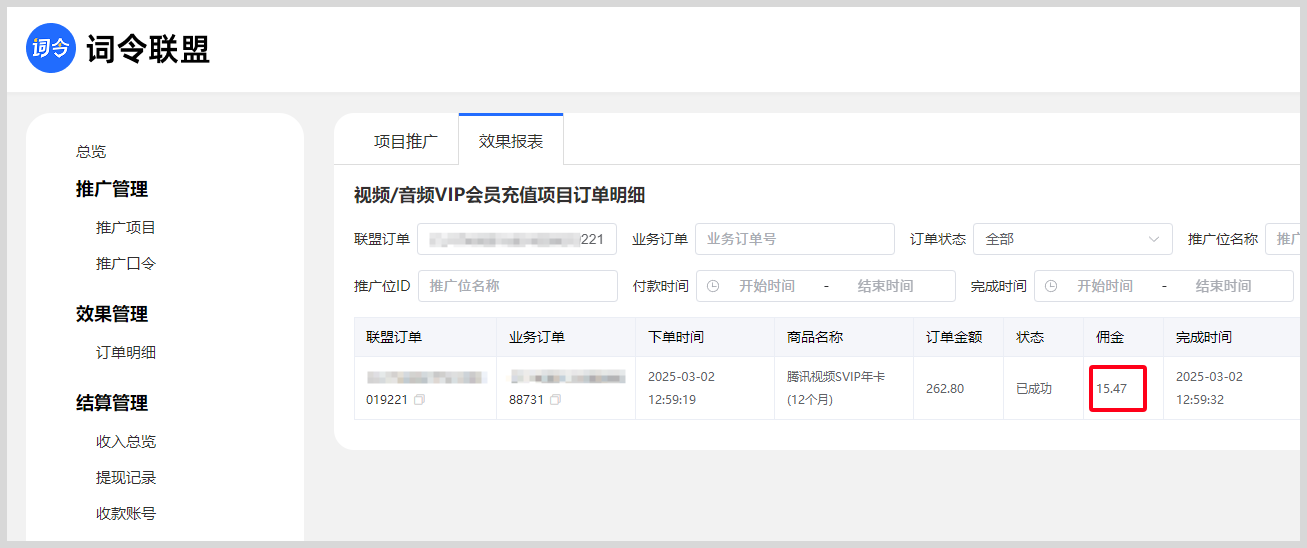
Task: Open 提现记录 in the sidebar
Action: coord(126,478)
